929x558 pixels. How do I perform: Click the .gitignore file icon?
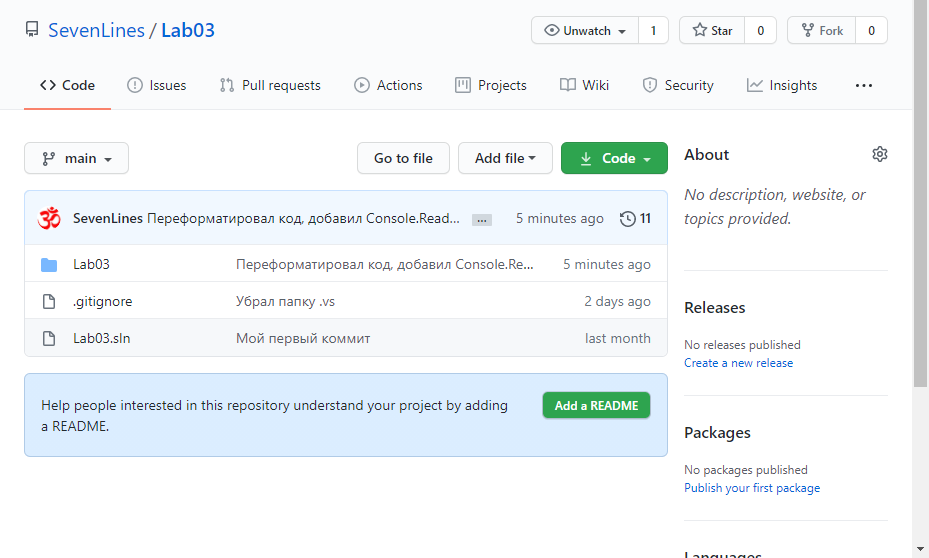tap(49, 302)
